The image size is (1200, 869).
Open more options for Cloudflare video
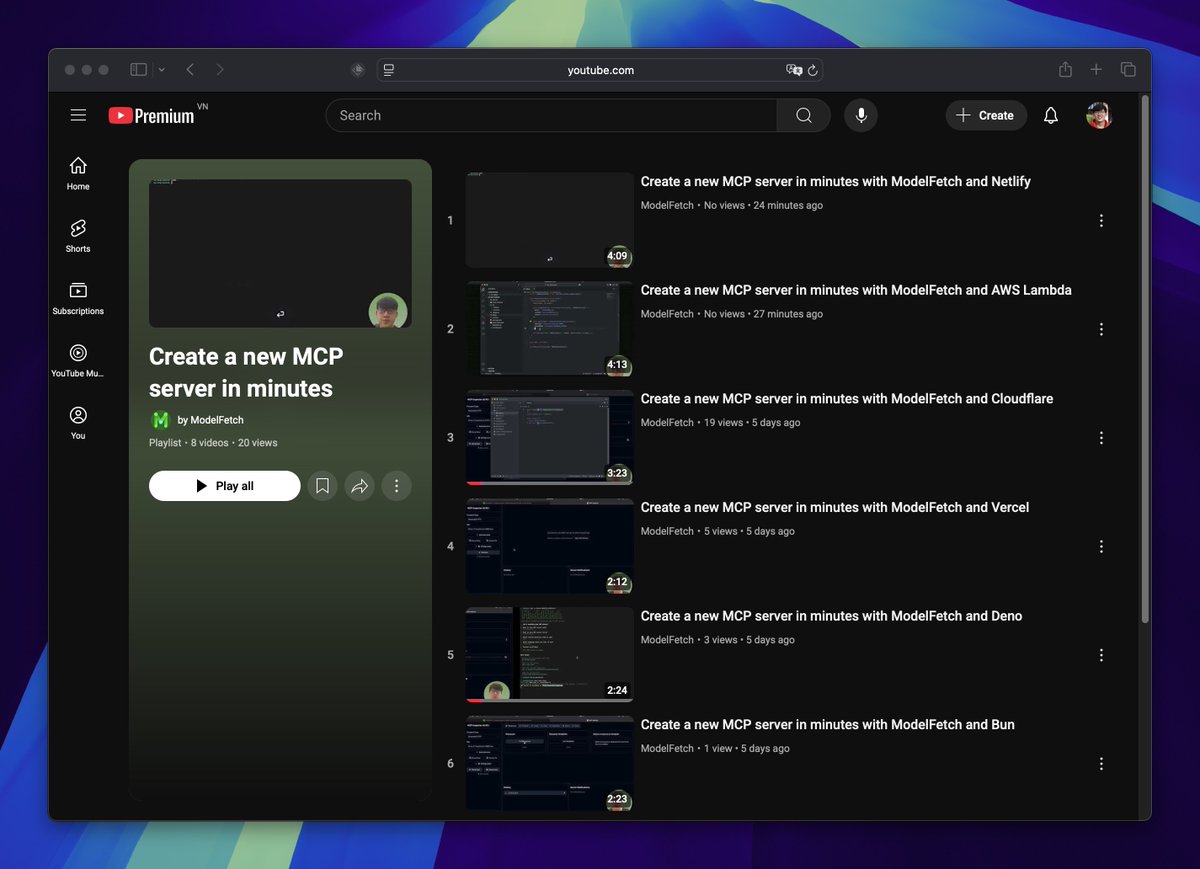click(1101, 438)
